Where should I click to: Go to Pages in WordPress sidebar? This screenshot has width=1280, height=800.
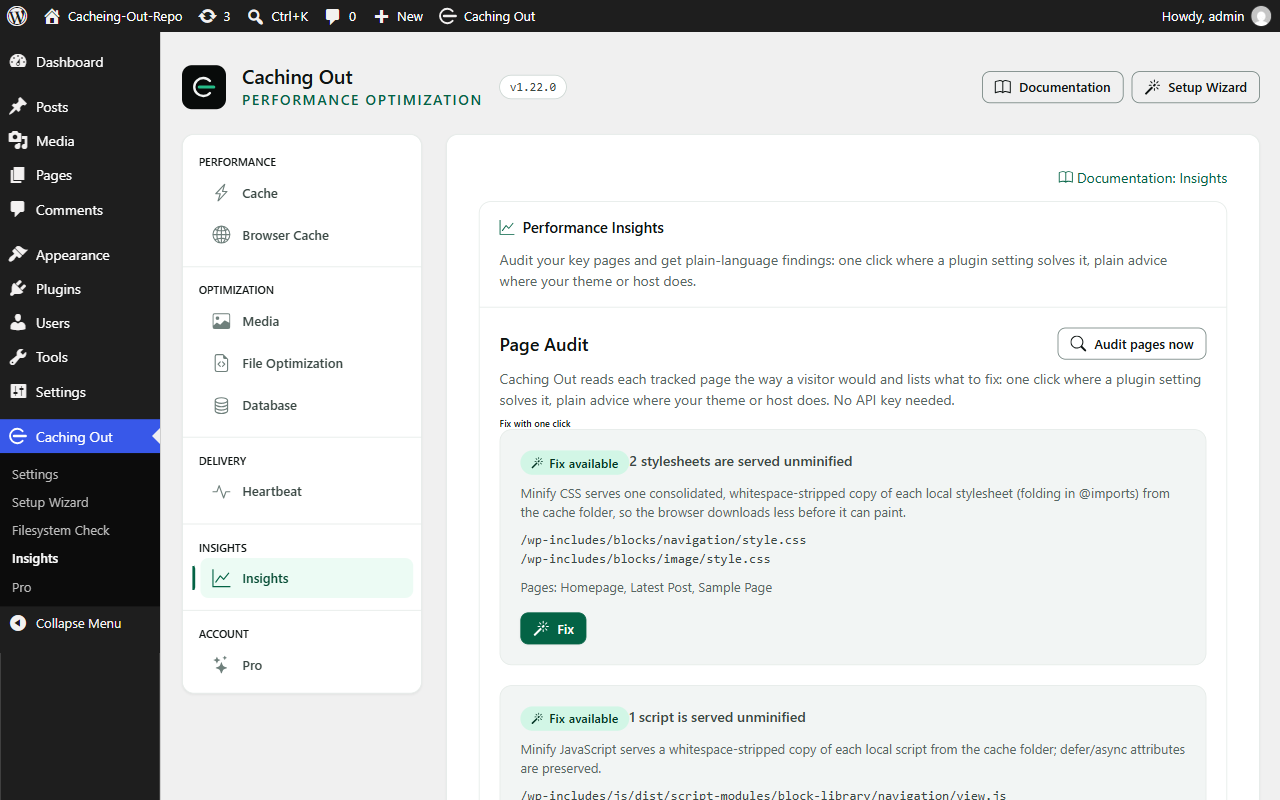[80, 175]
